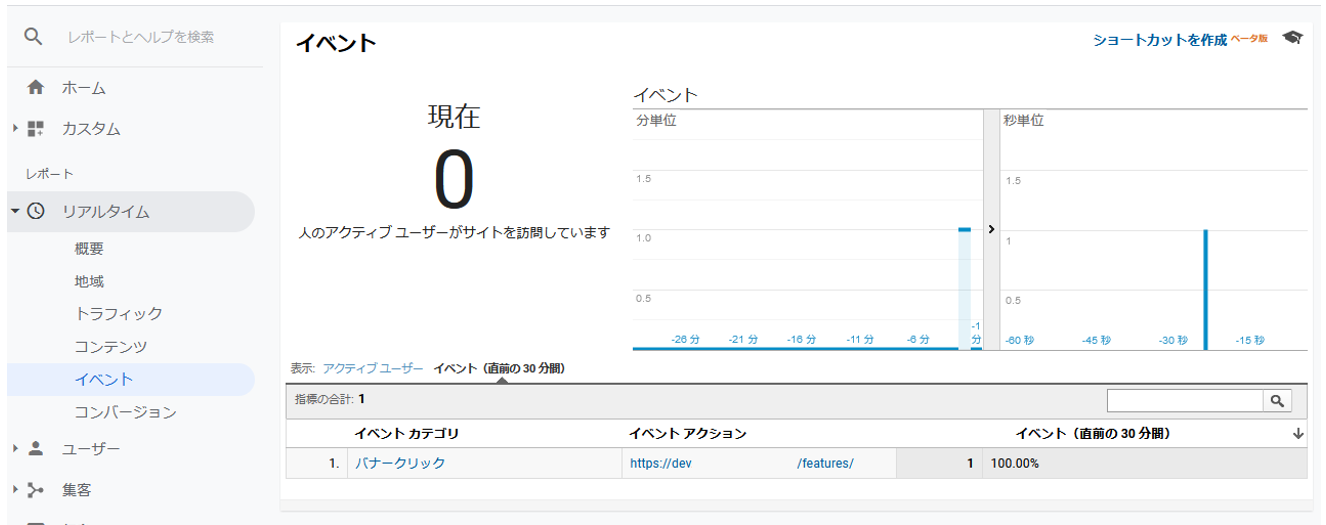Sort by イベント アクション column header
1326x525 pixels.
point(687,434)
